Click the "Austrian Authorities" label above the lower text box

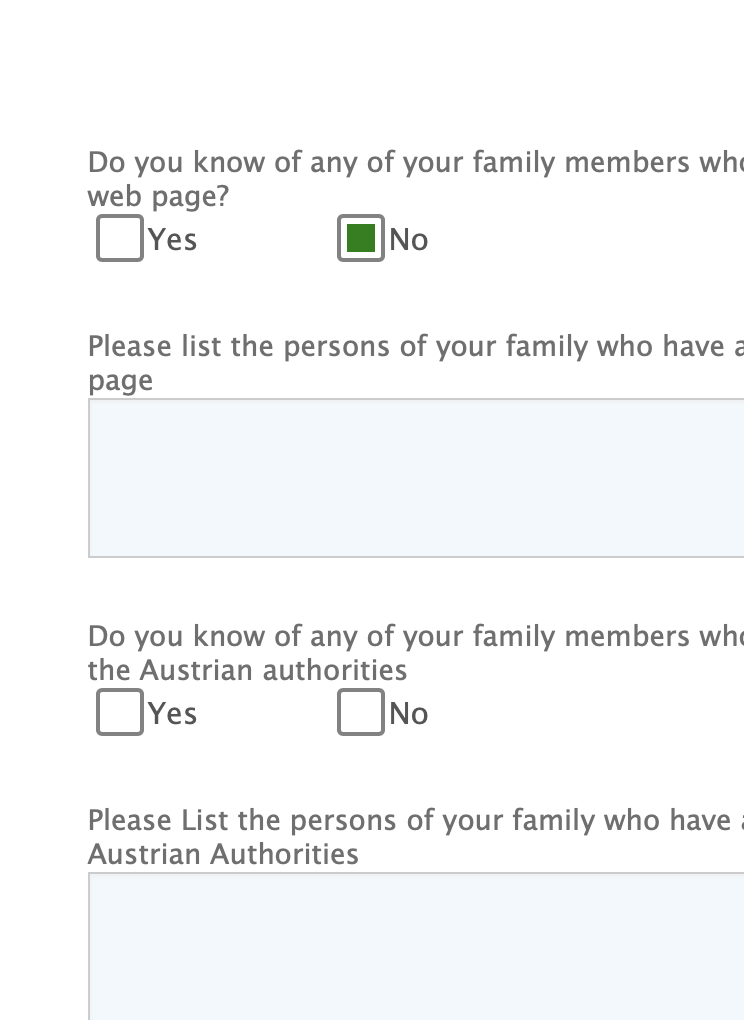click(x=223, y=854)
